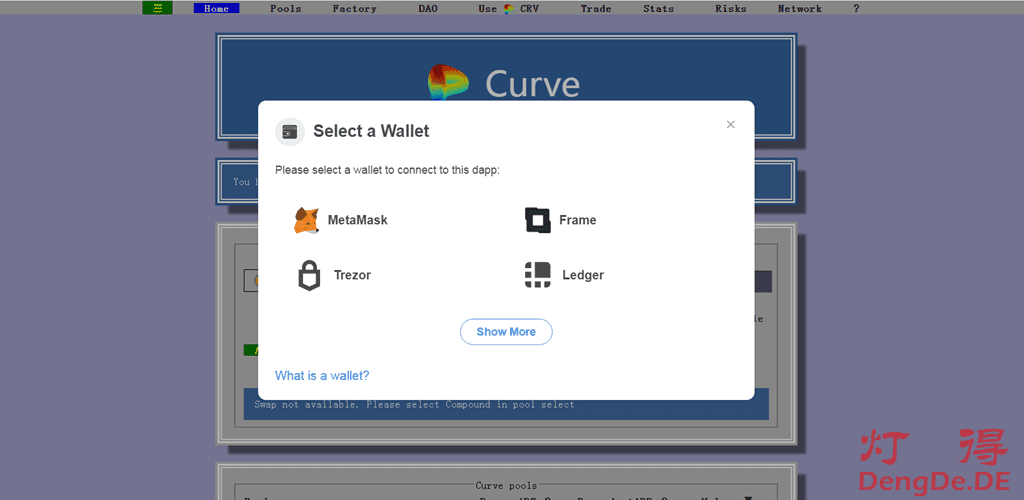The width and height of the screenshot is (1024, 500).
Task: Pick the Trezor lock icon
Action: tap(309, 275)
